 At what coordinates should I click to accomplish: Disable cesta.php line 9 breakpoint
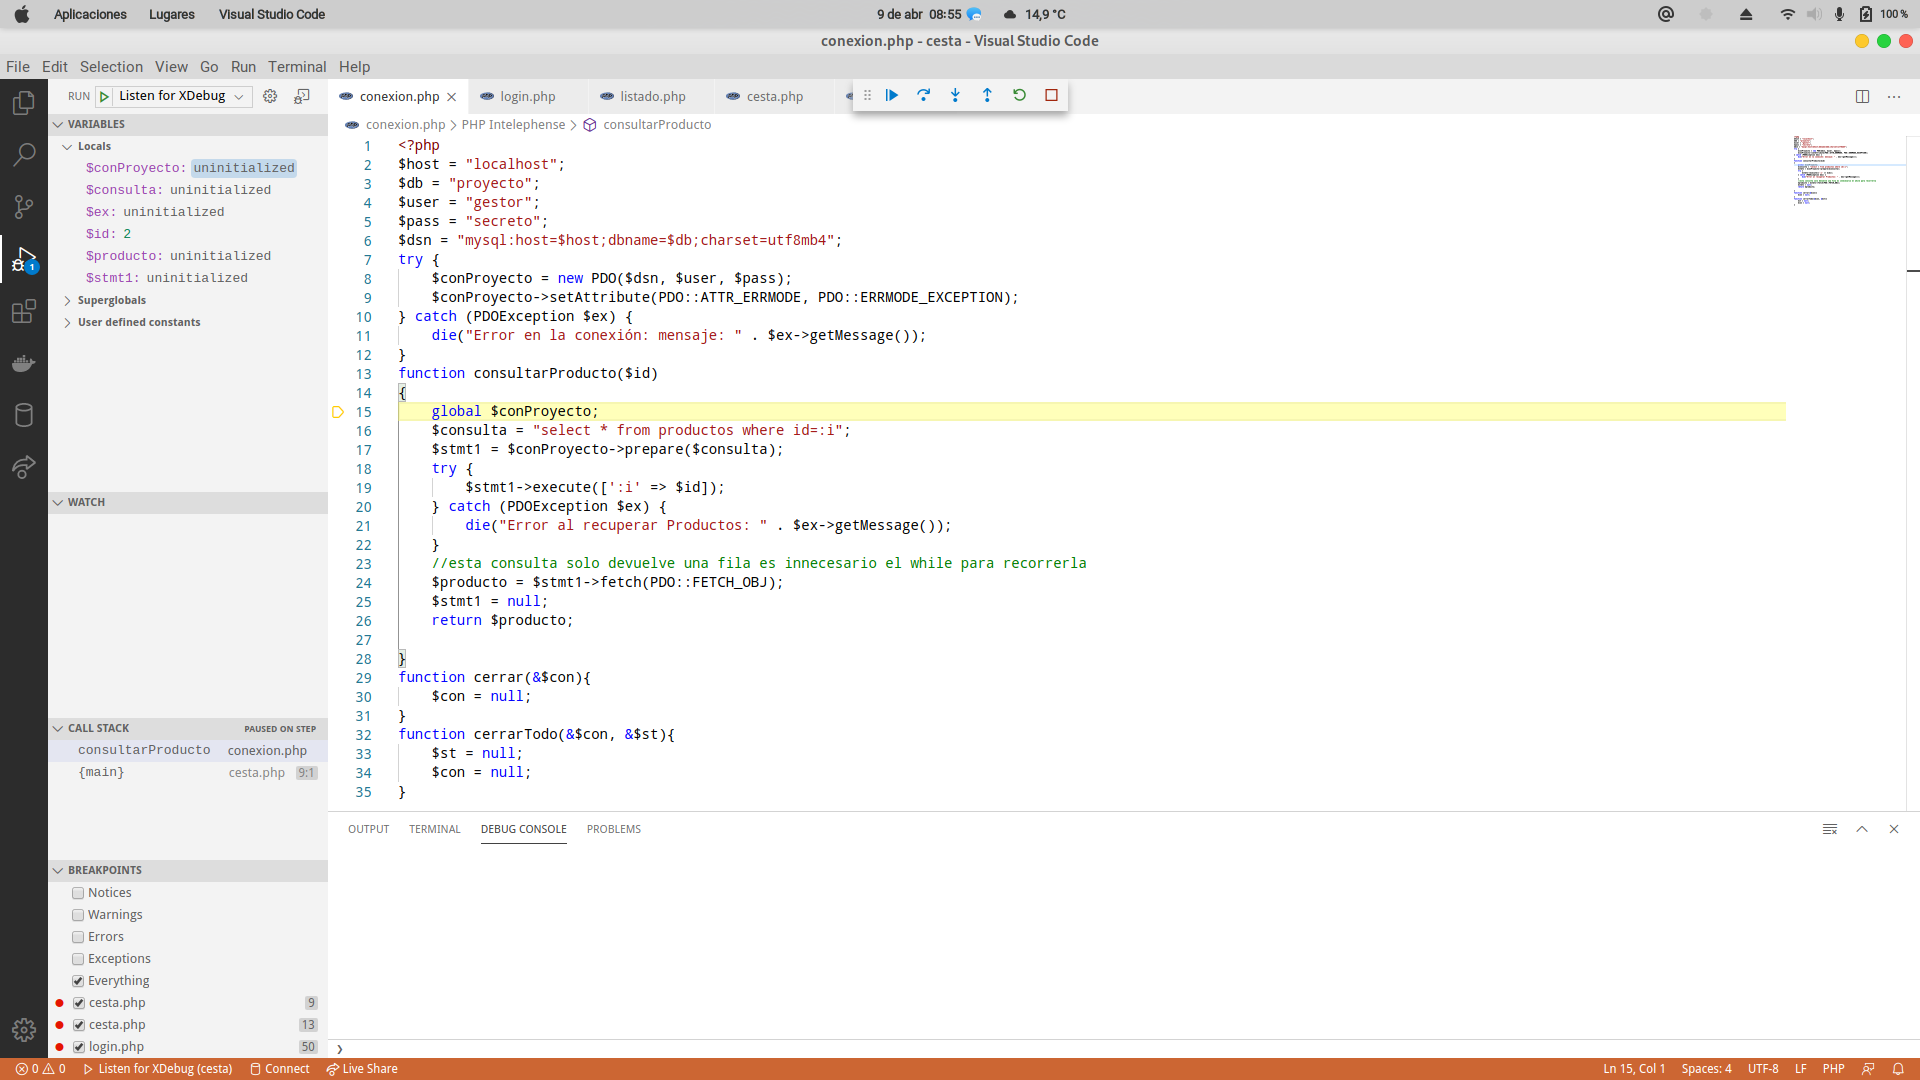tap(79, 1003)
